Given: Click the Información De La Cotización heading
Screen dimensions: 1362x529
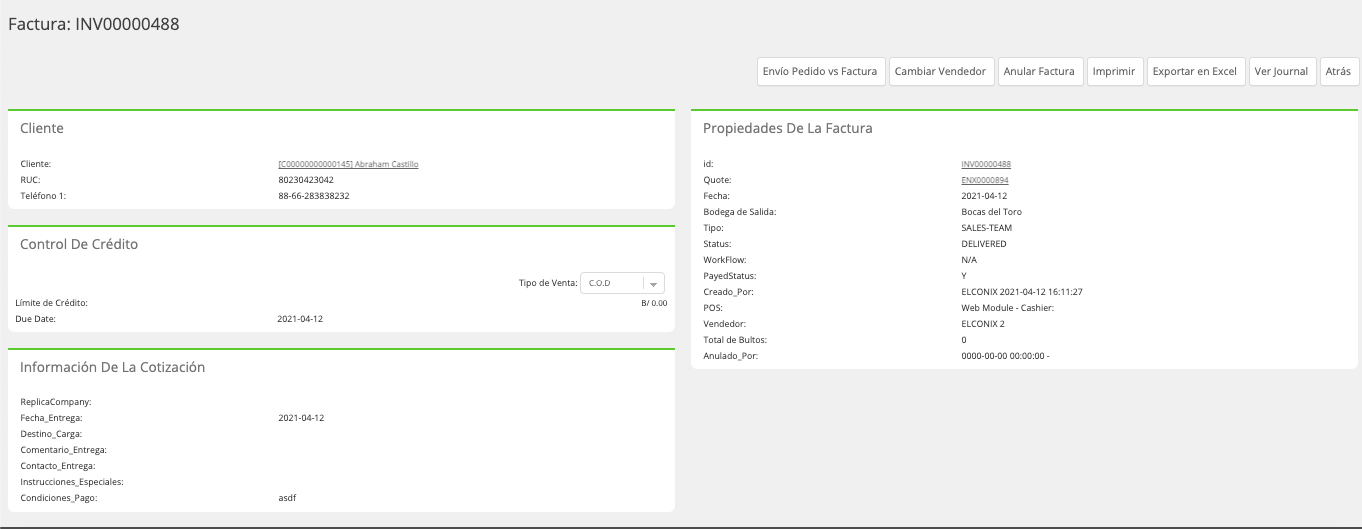Looking at the screenshot, I should coord(113,367).
